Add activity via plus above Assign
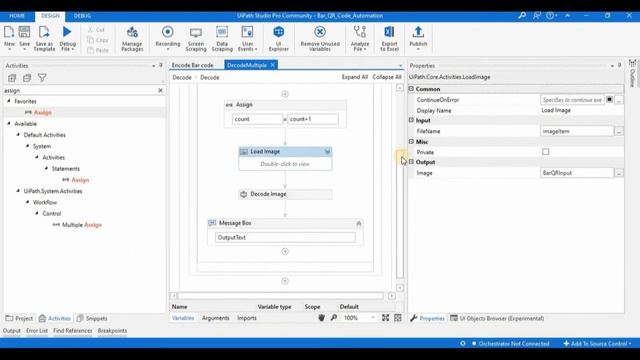 pos(285,94)
